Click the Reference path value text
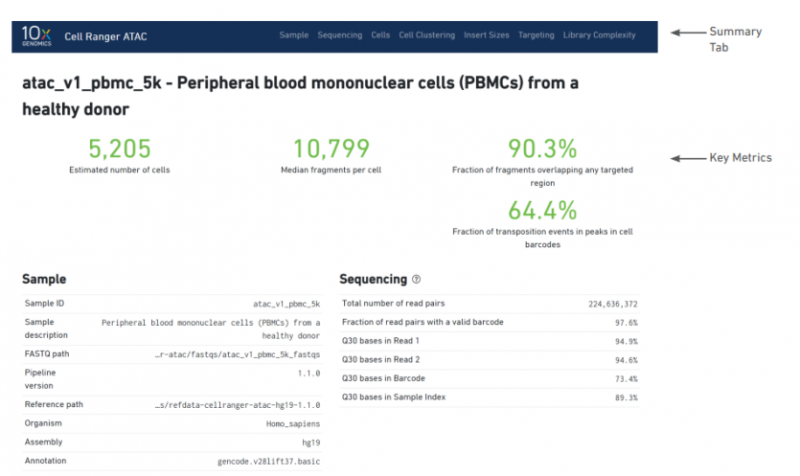This screenshot has height=476, width=800. click(237, 405)
